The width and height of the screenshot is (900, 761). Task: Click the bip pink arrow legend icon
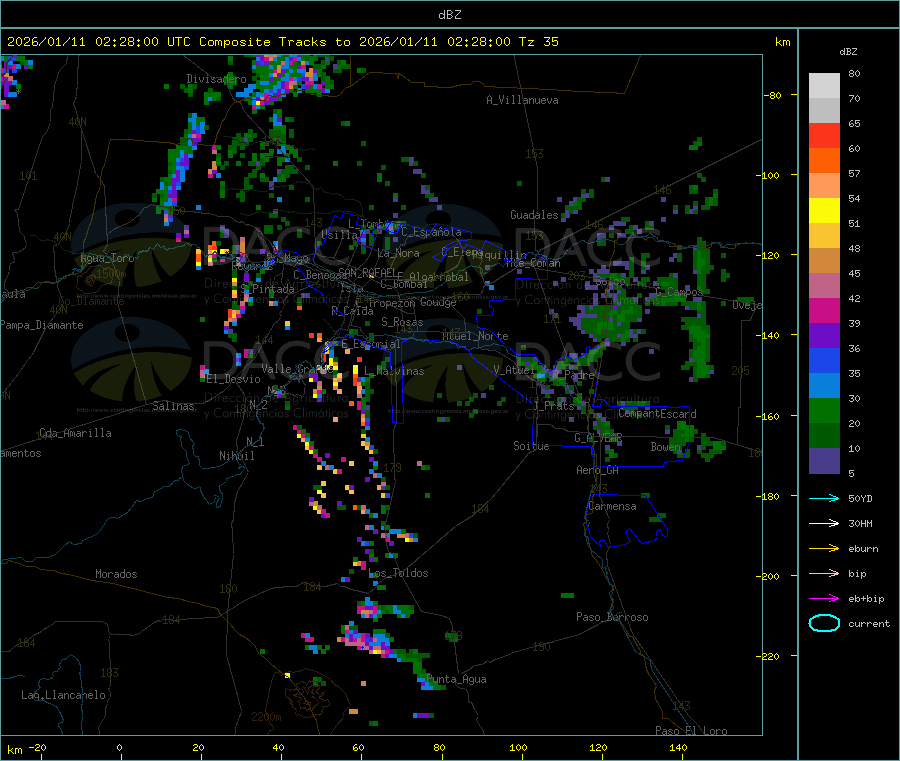[824, 573]
